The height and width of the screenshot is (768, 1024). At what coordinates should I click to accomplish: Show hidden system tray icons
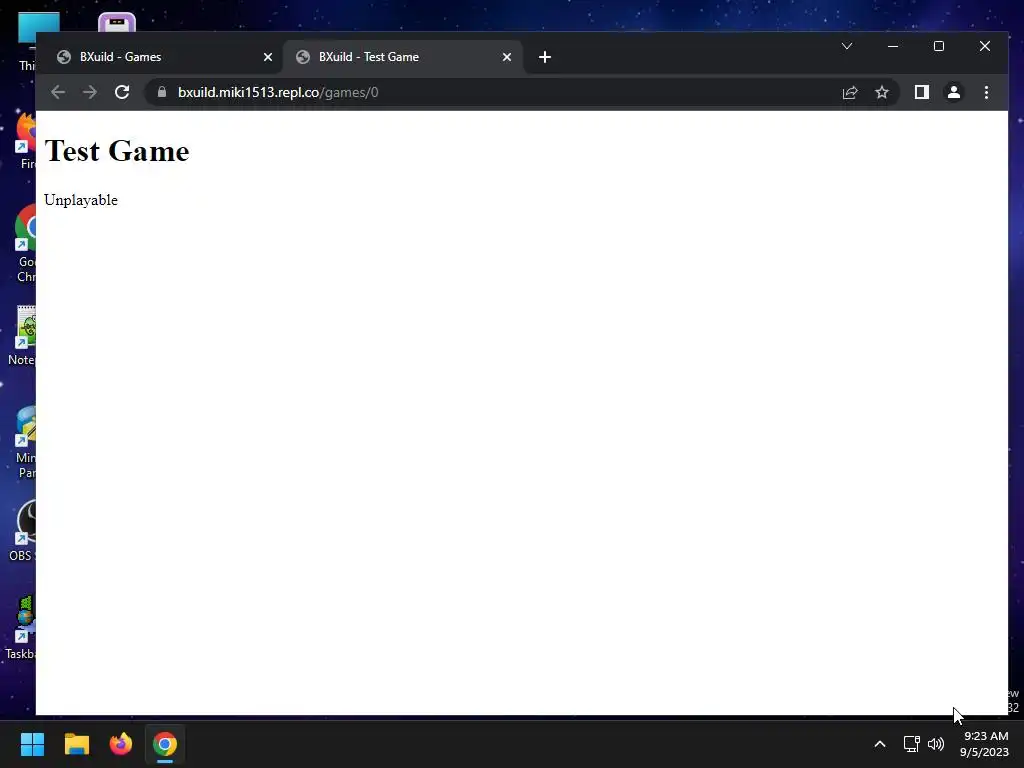(880, 744)
